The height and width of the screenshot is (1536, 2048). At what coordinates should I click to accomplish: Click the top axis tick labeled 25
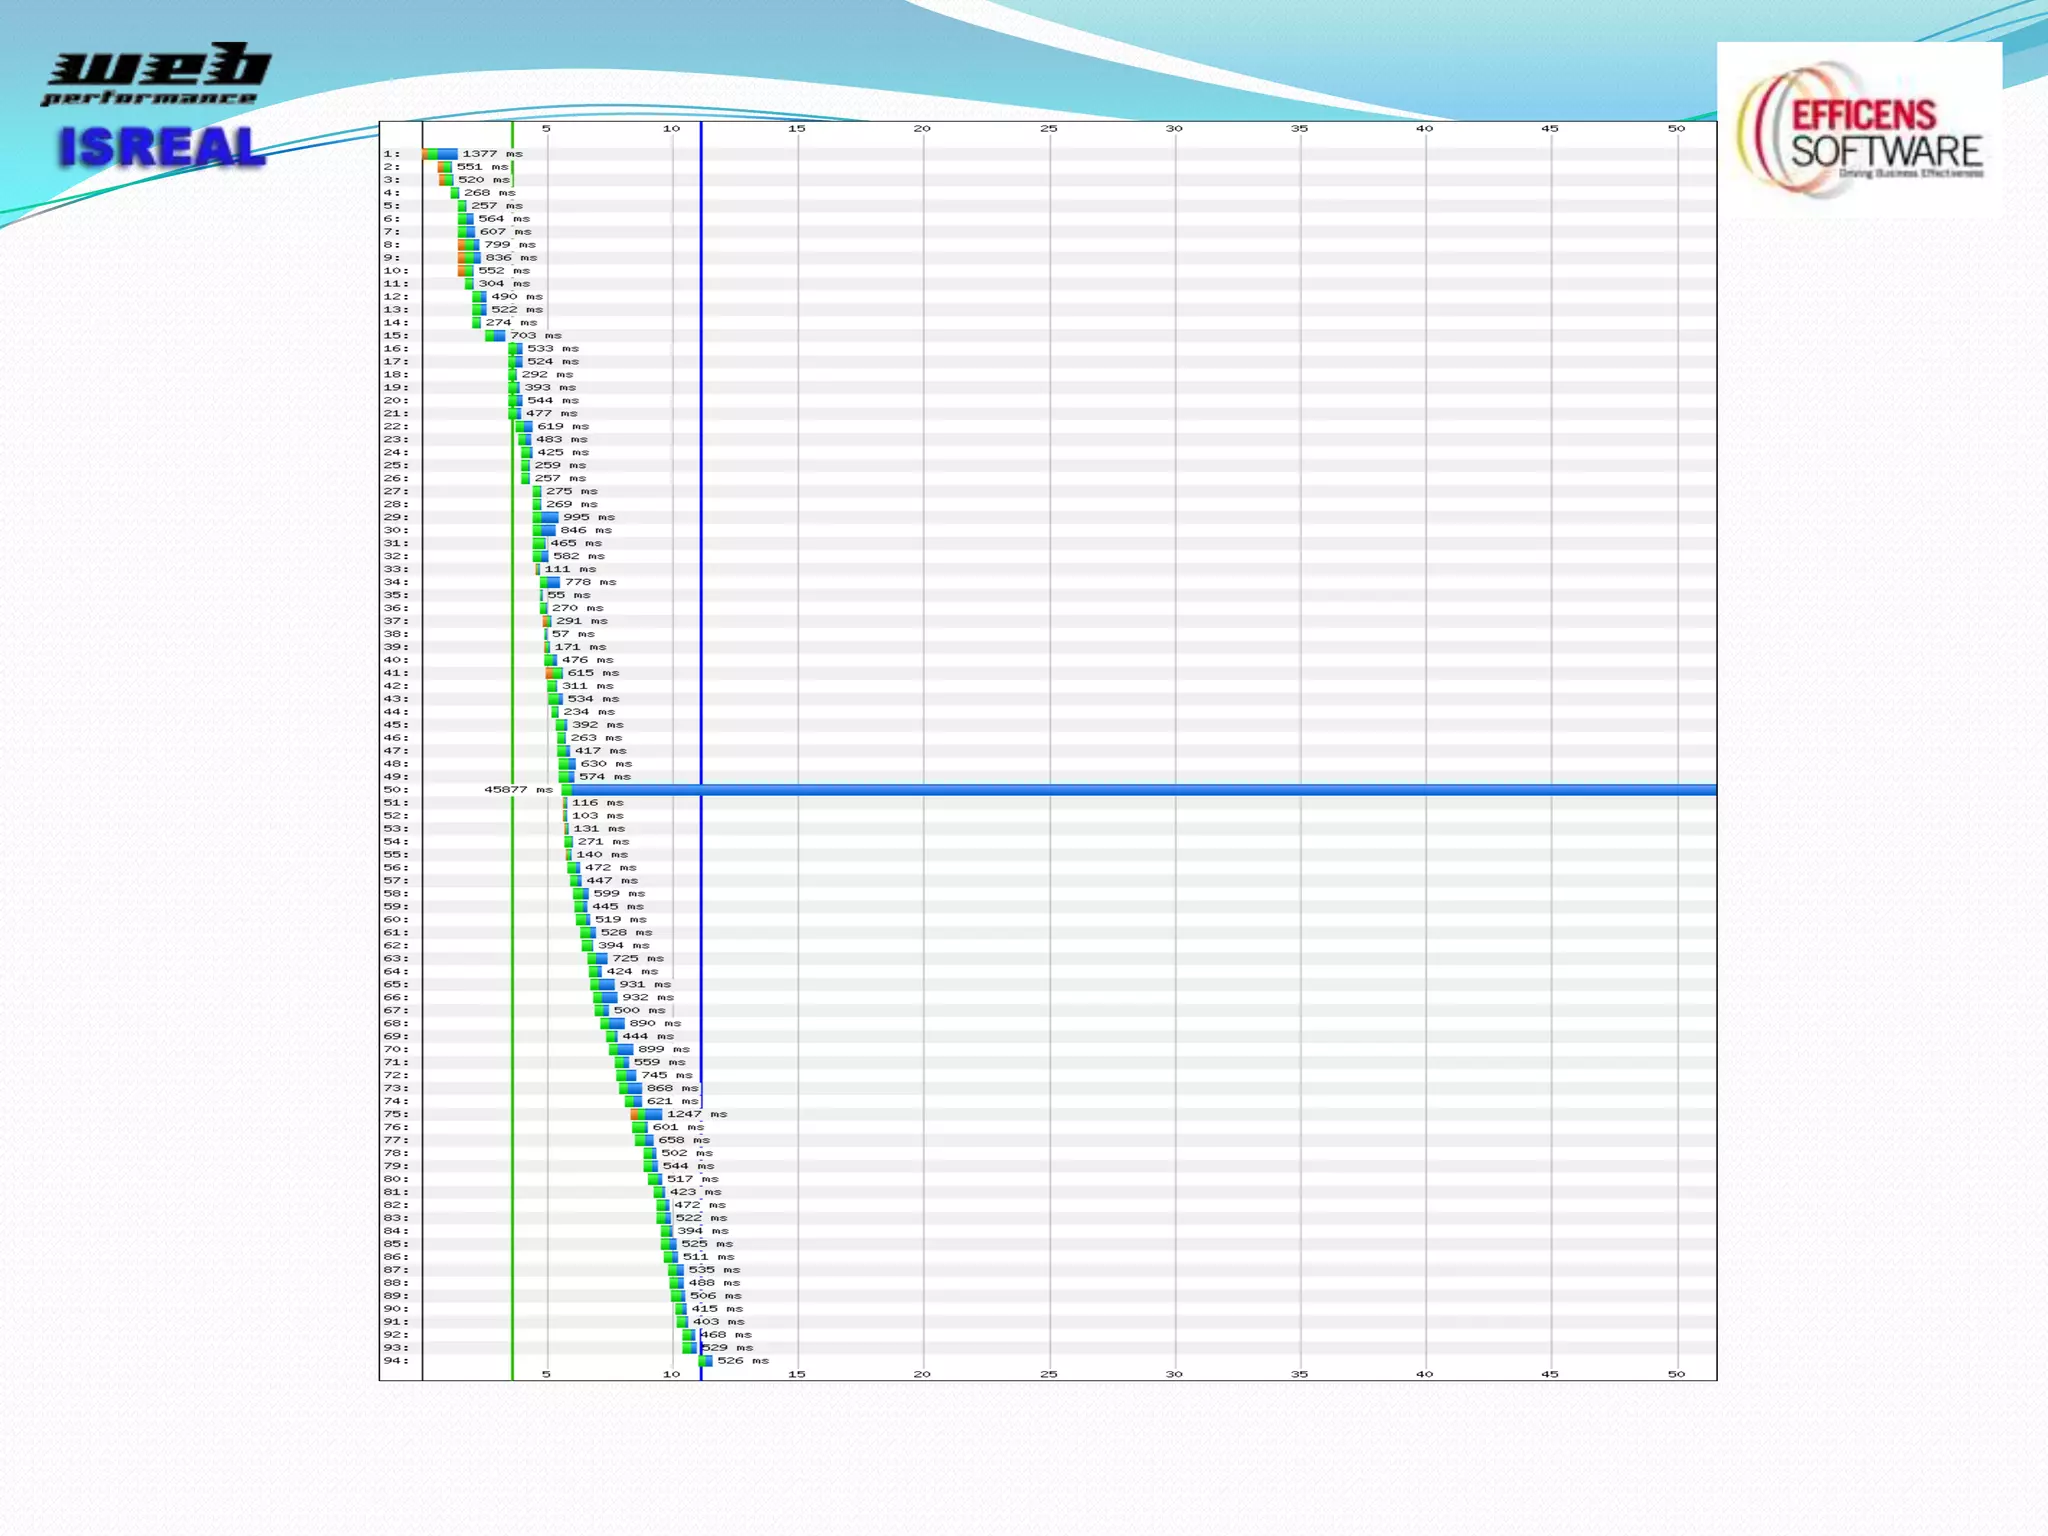click(1048, 129)
